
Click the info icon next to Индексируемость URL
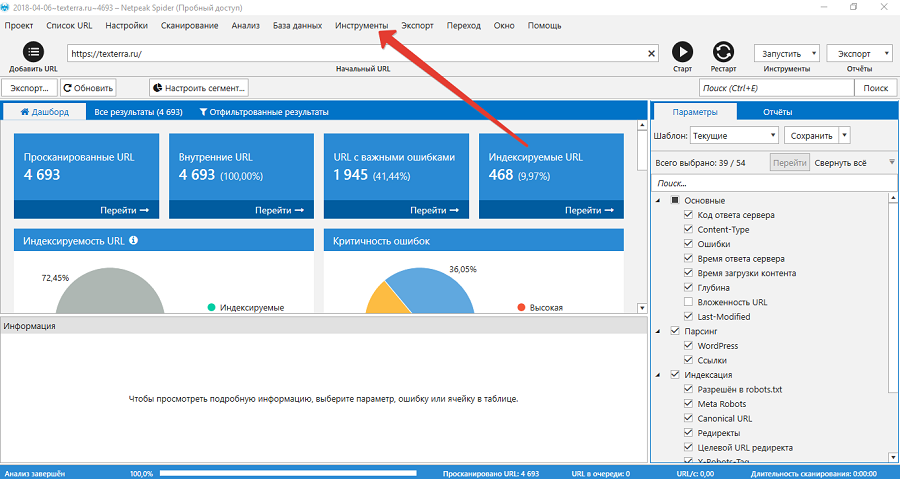[134, 240]
